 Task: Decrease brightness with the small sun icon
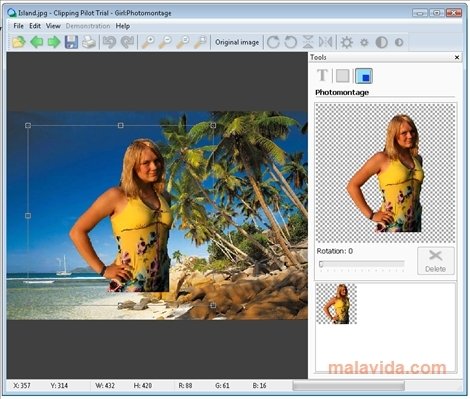point(364,42)
